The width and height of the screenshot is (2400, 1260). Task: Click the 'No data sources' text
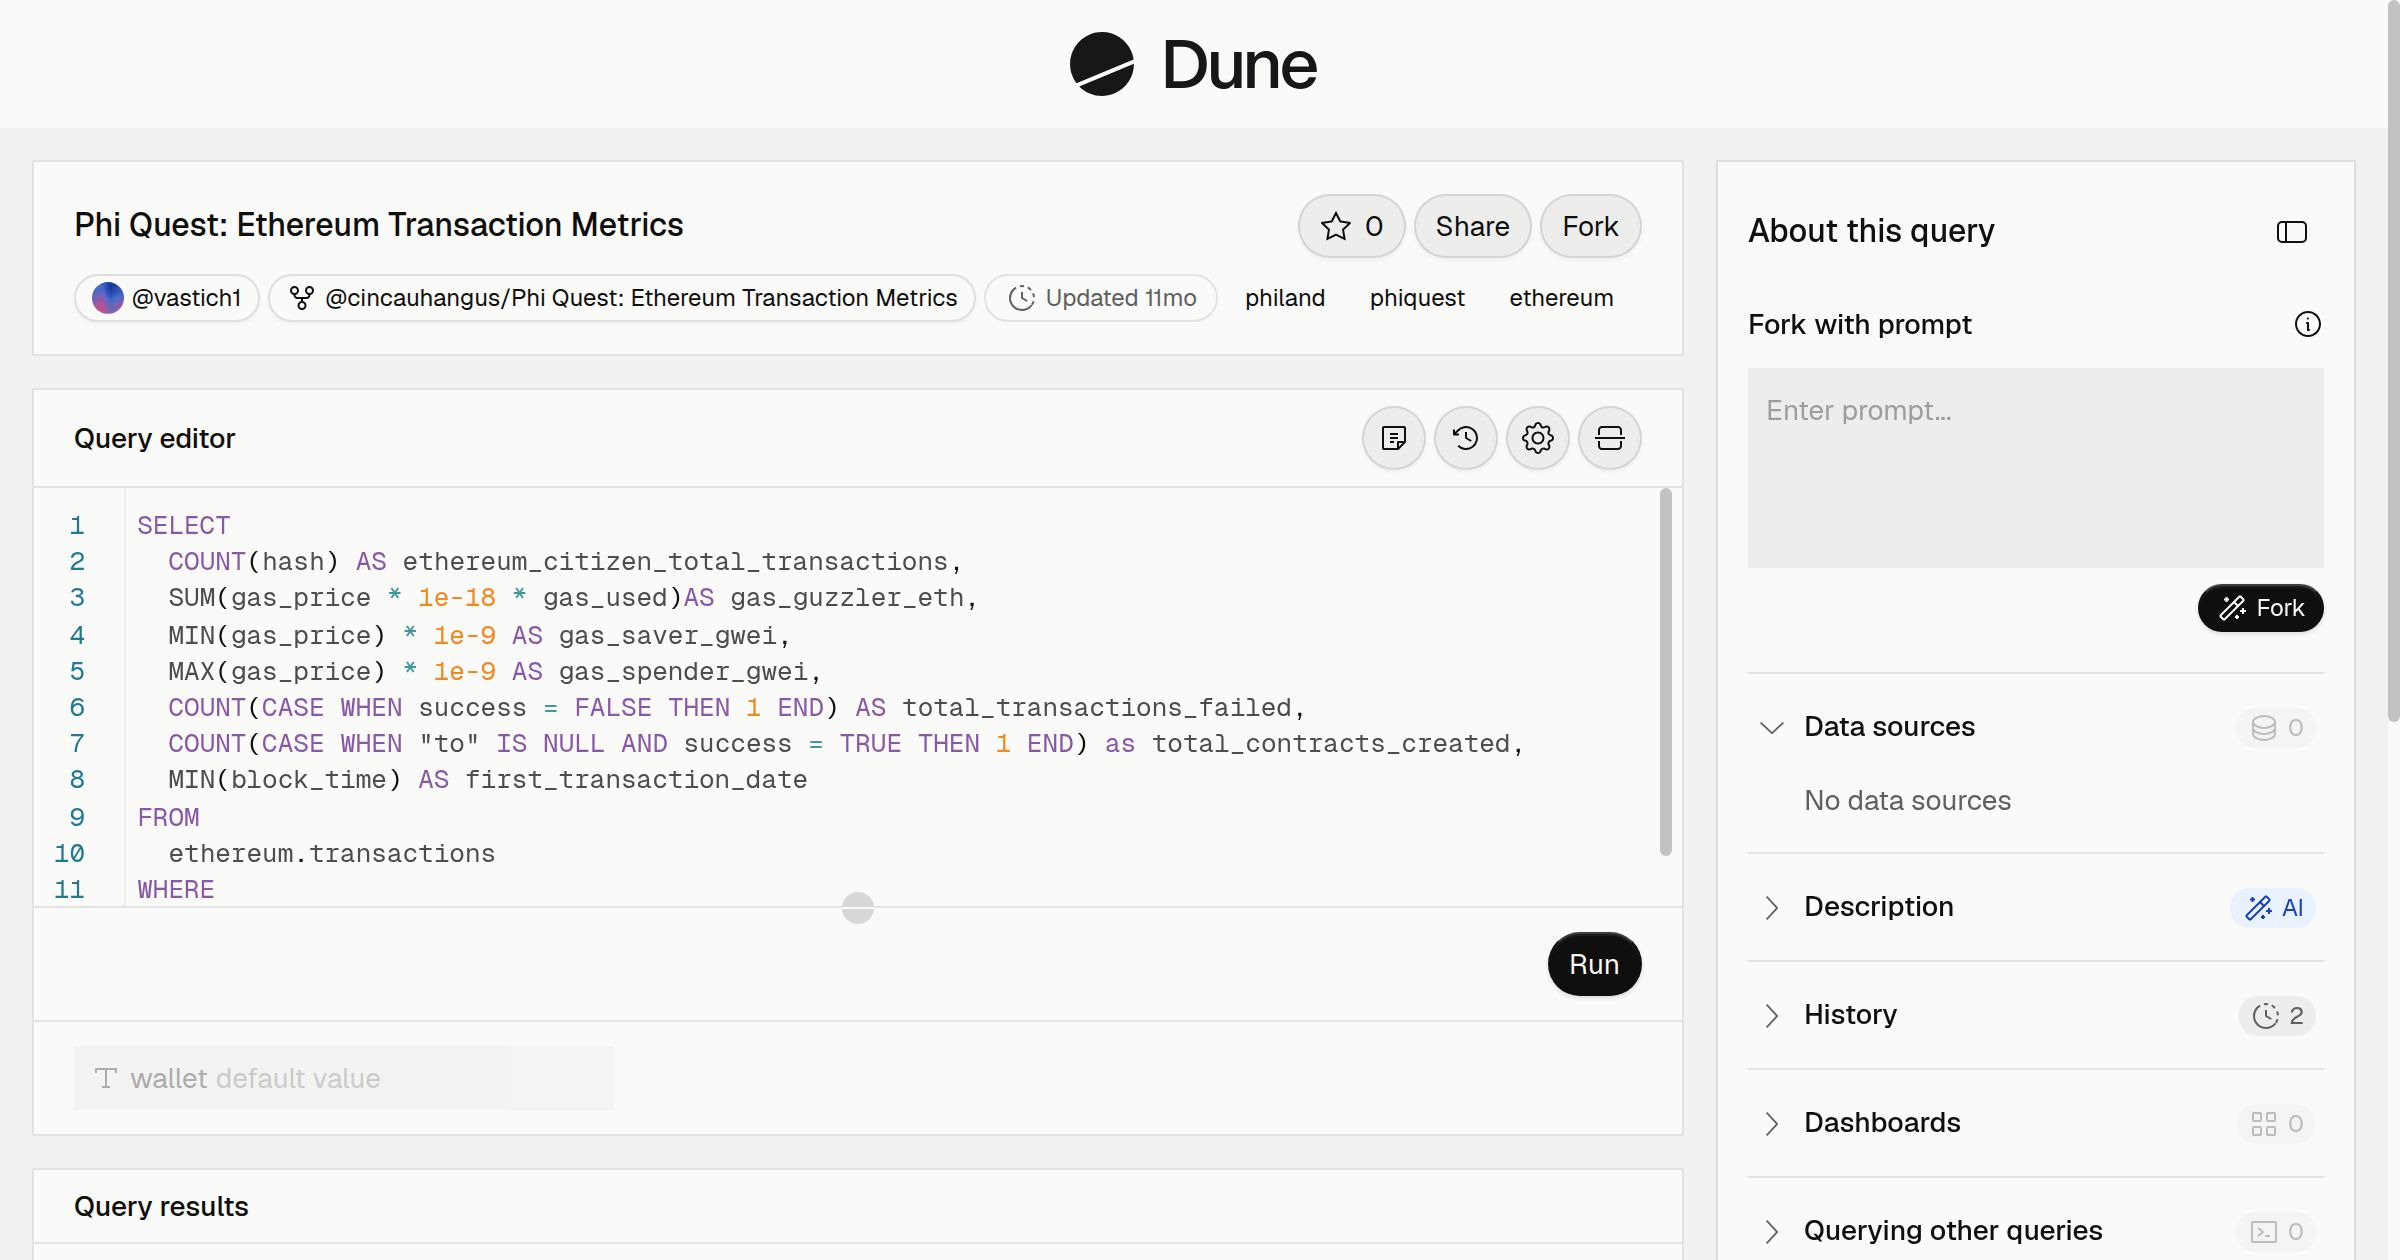[1907, 800]
